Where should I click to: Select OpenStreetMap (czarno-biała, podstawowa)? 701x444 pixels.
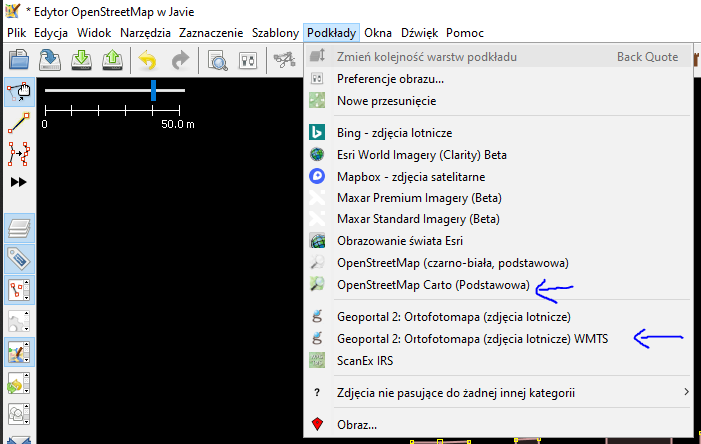click(498, 263)
